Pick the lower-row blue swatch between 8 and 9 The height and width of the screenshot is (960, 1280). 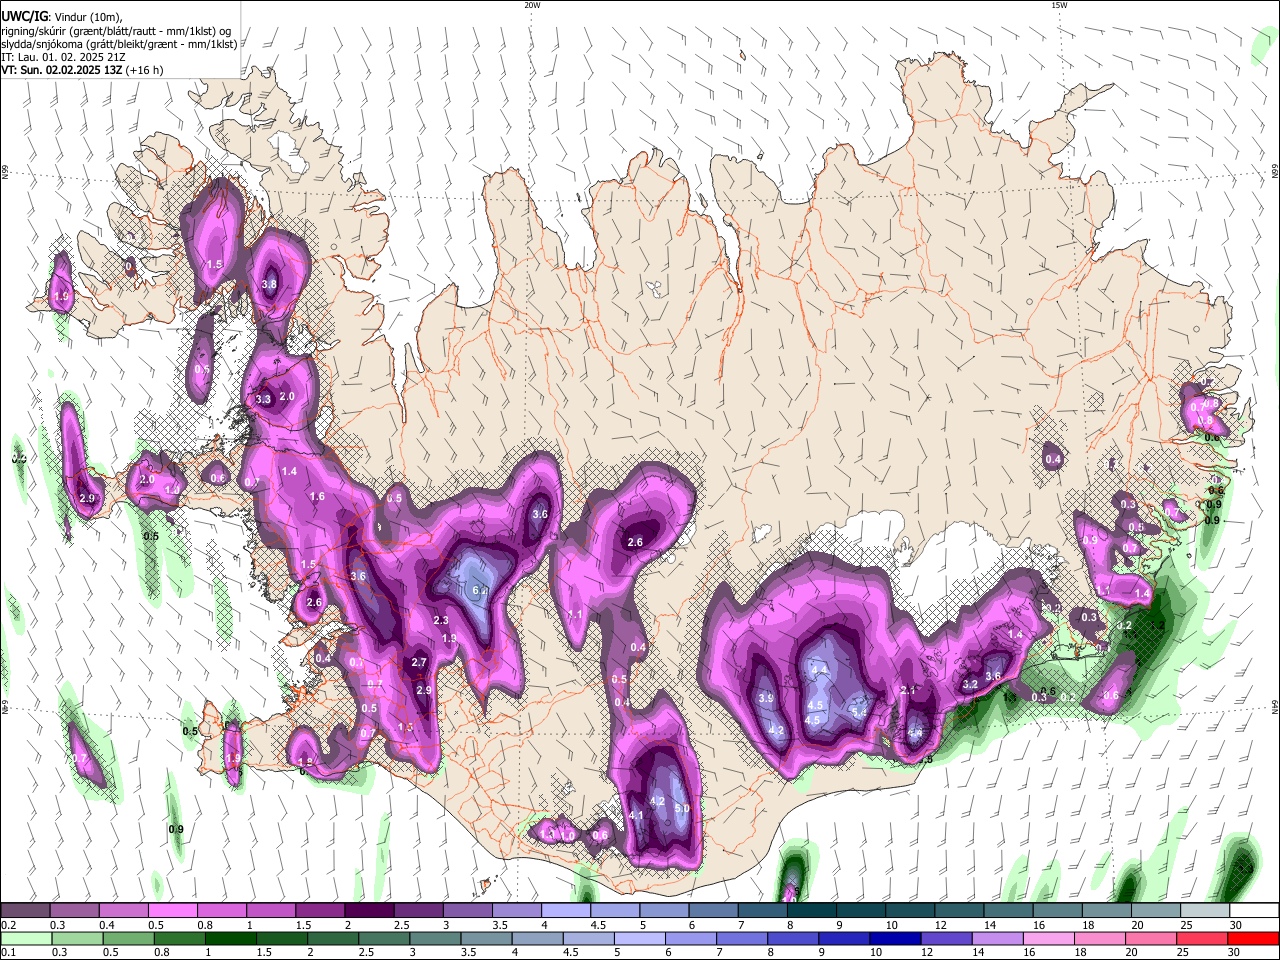click(793, 938)
